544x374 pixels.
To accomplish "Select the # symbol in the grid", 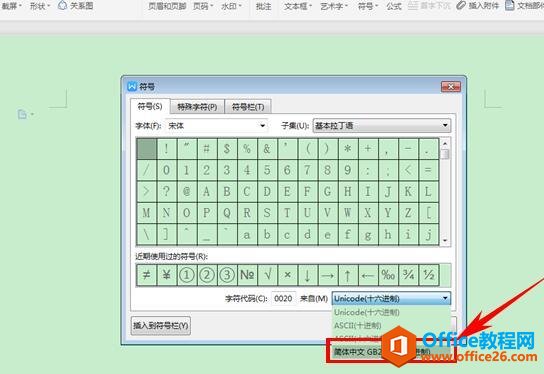I will click(207, 149).
